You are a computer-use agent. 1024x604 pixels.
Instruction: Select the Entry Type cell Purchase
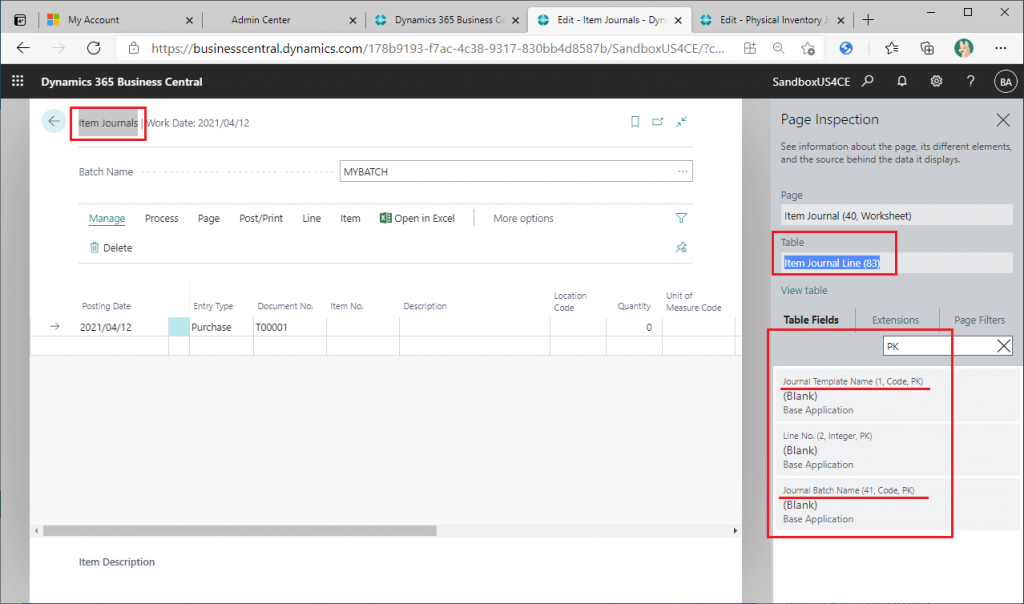[x=221, y=327]
